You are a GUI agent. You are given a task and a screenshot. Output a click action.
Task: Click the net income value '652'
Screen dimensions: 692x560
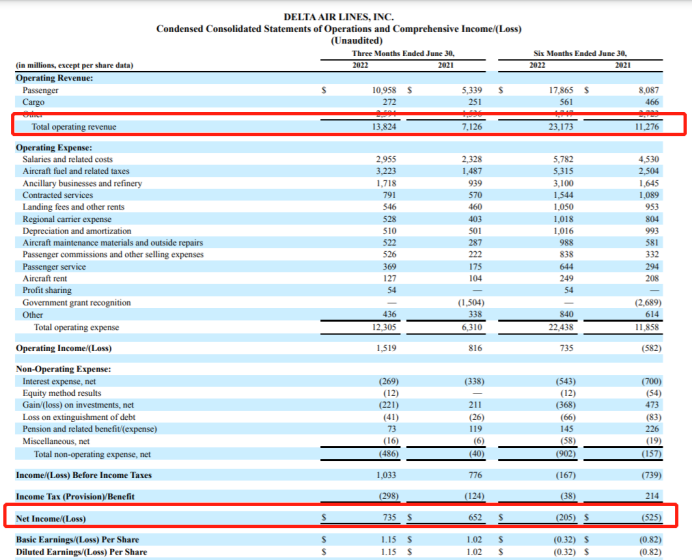[475, 517]
